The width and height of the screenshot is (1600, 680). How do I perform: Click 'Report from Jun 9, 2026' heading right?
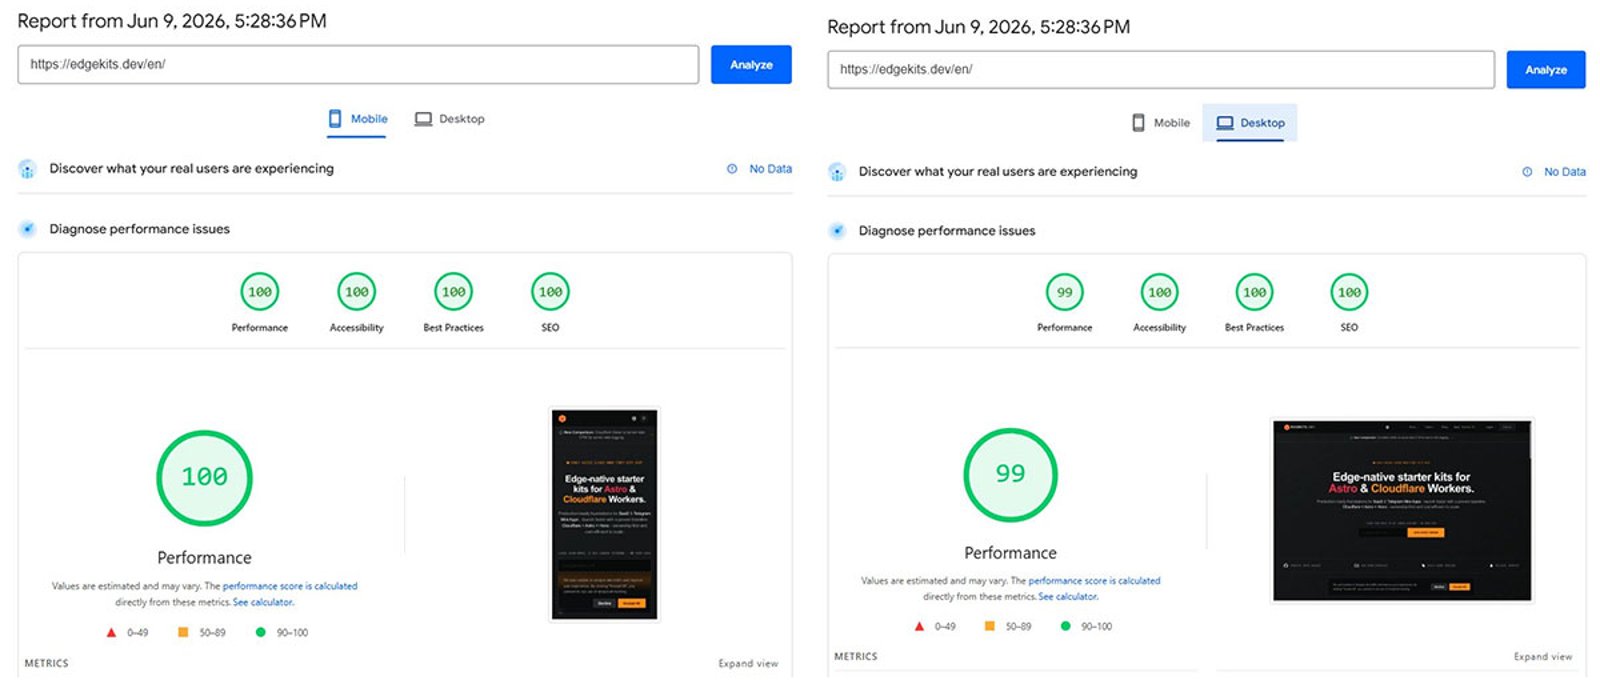[x=979, y=27]
